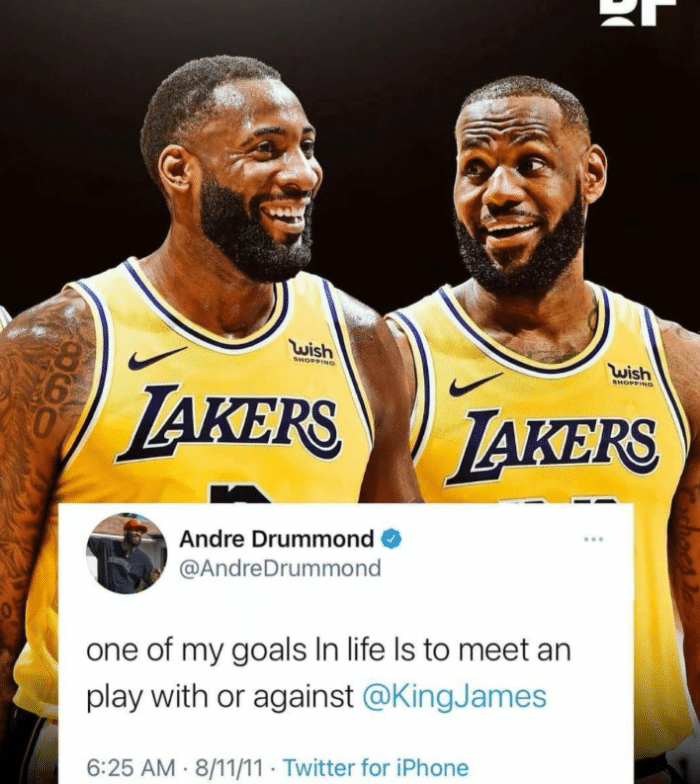Click the Wish Shopping patch on the left jersey
This screenshot has width=700, height=784.
pyautogui.click(x=312, y=352)
